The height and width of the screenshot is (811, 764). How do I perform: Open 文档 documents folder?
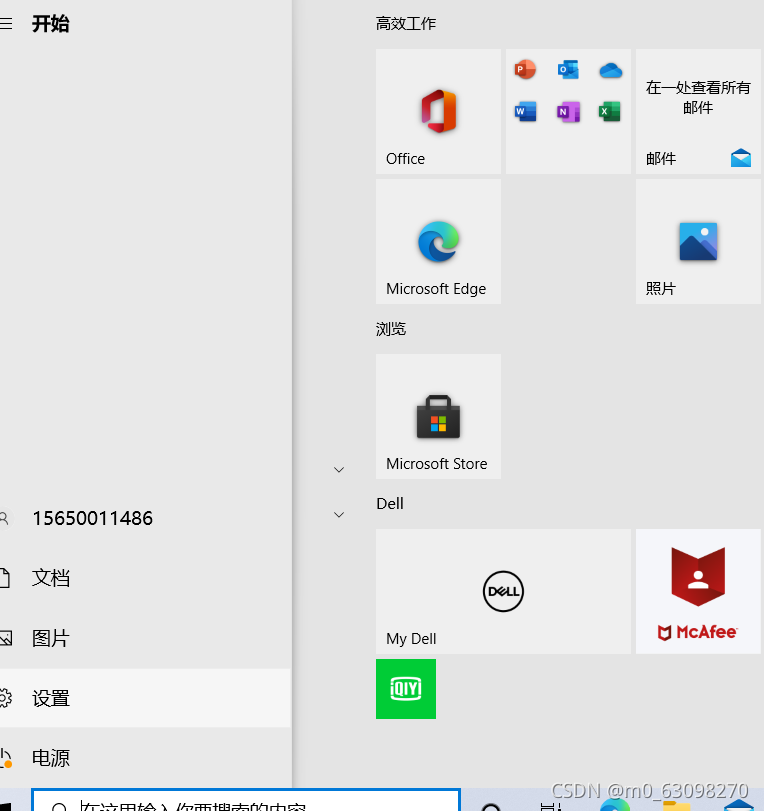click(x=145, y=578)
